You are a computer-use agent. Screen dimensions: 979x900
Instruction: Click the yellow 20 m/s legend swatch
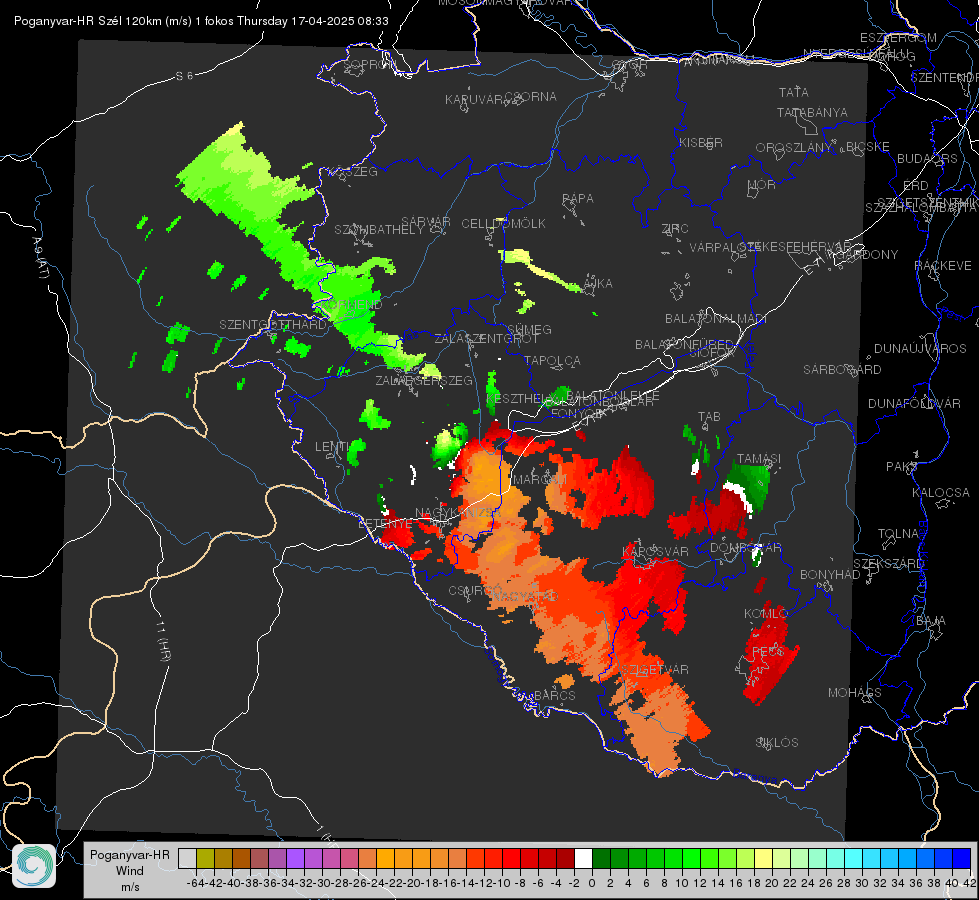click(764, 859)
